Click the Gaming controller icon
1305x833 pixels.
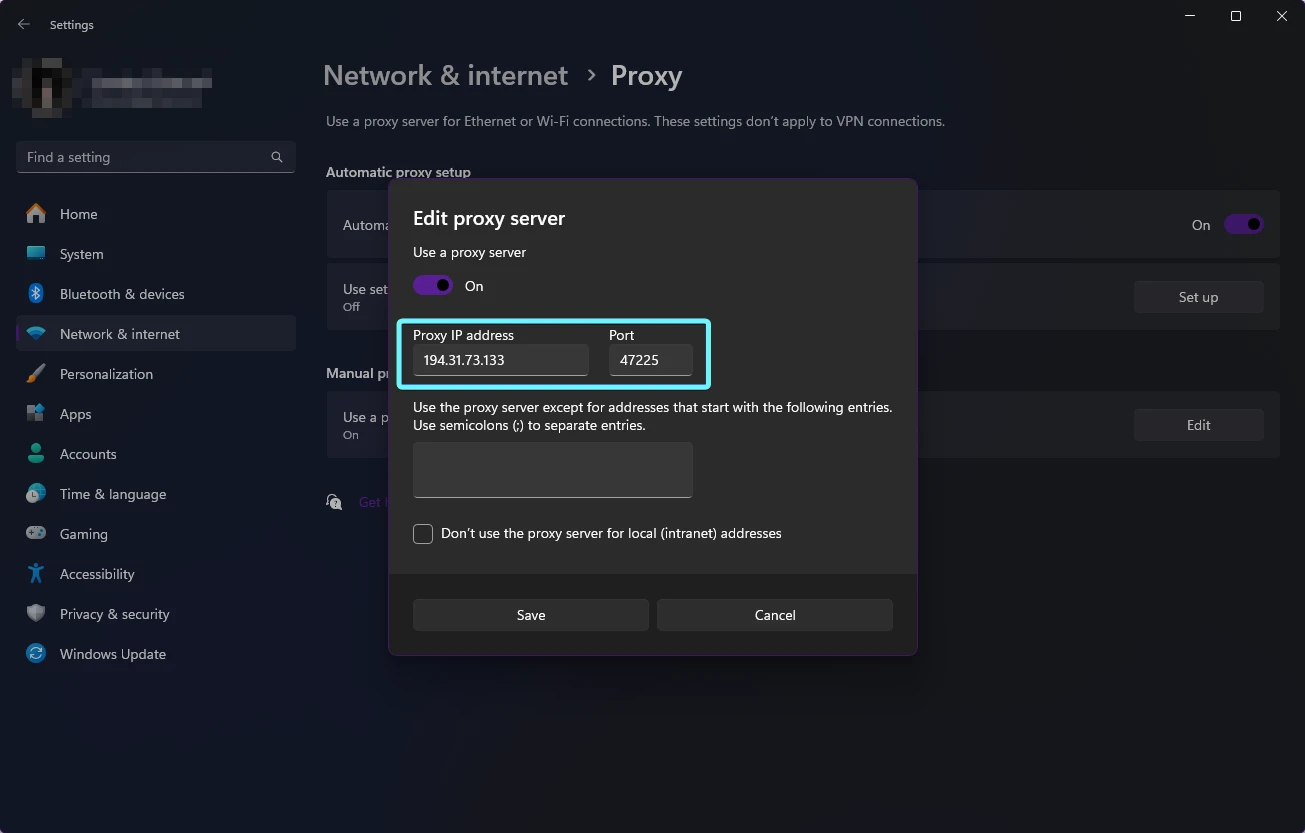tap(36, 534)
